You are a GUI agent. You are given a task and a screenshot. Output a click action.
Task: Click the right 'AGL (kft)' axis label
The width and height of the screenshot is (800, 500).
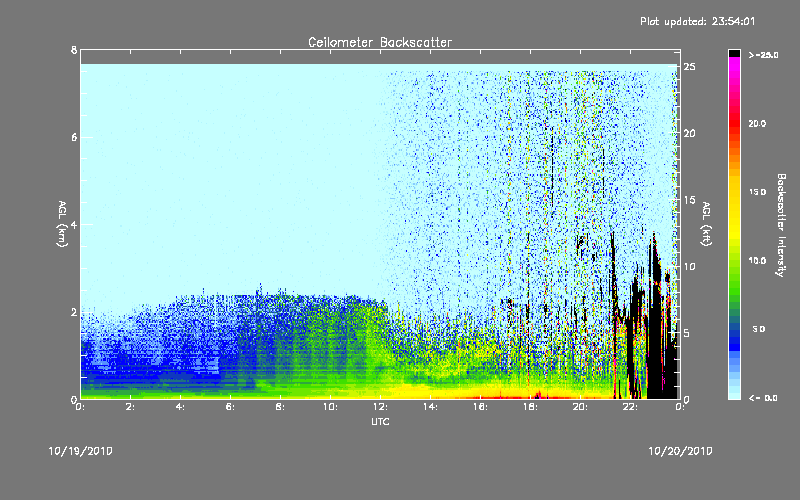pyautogui.click(x=706, y=224)
